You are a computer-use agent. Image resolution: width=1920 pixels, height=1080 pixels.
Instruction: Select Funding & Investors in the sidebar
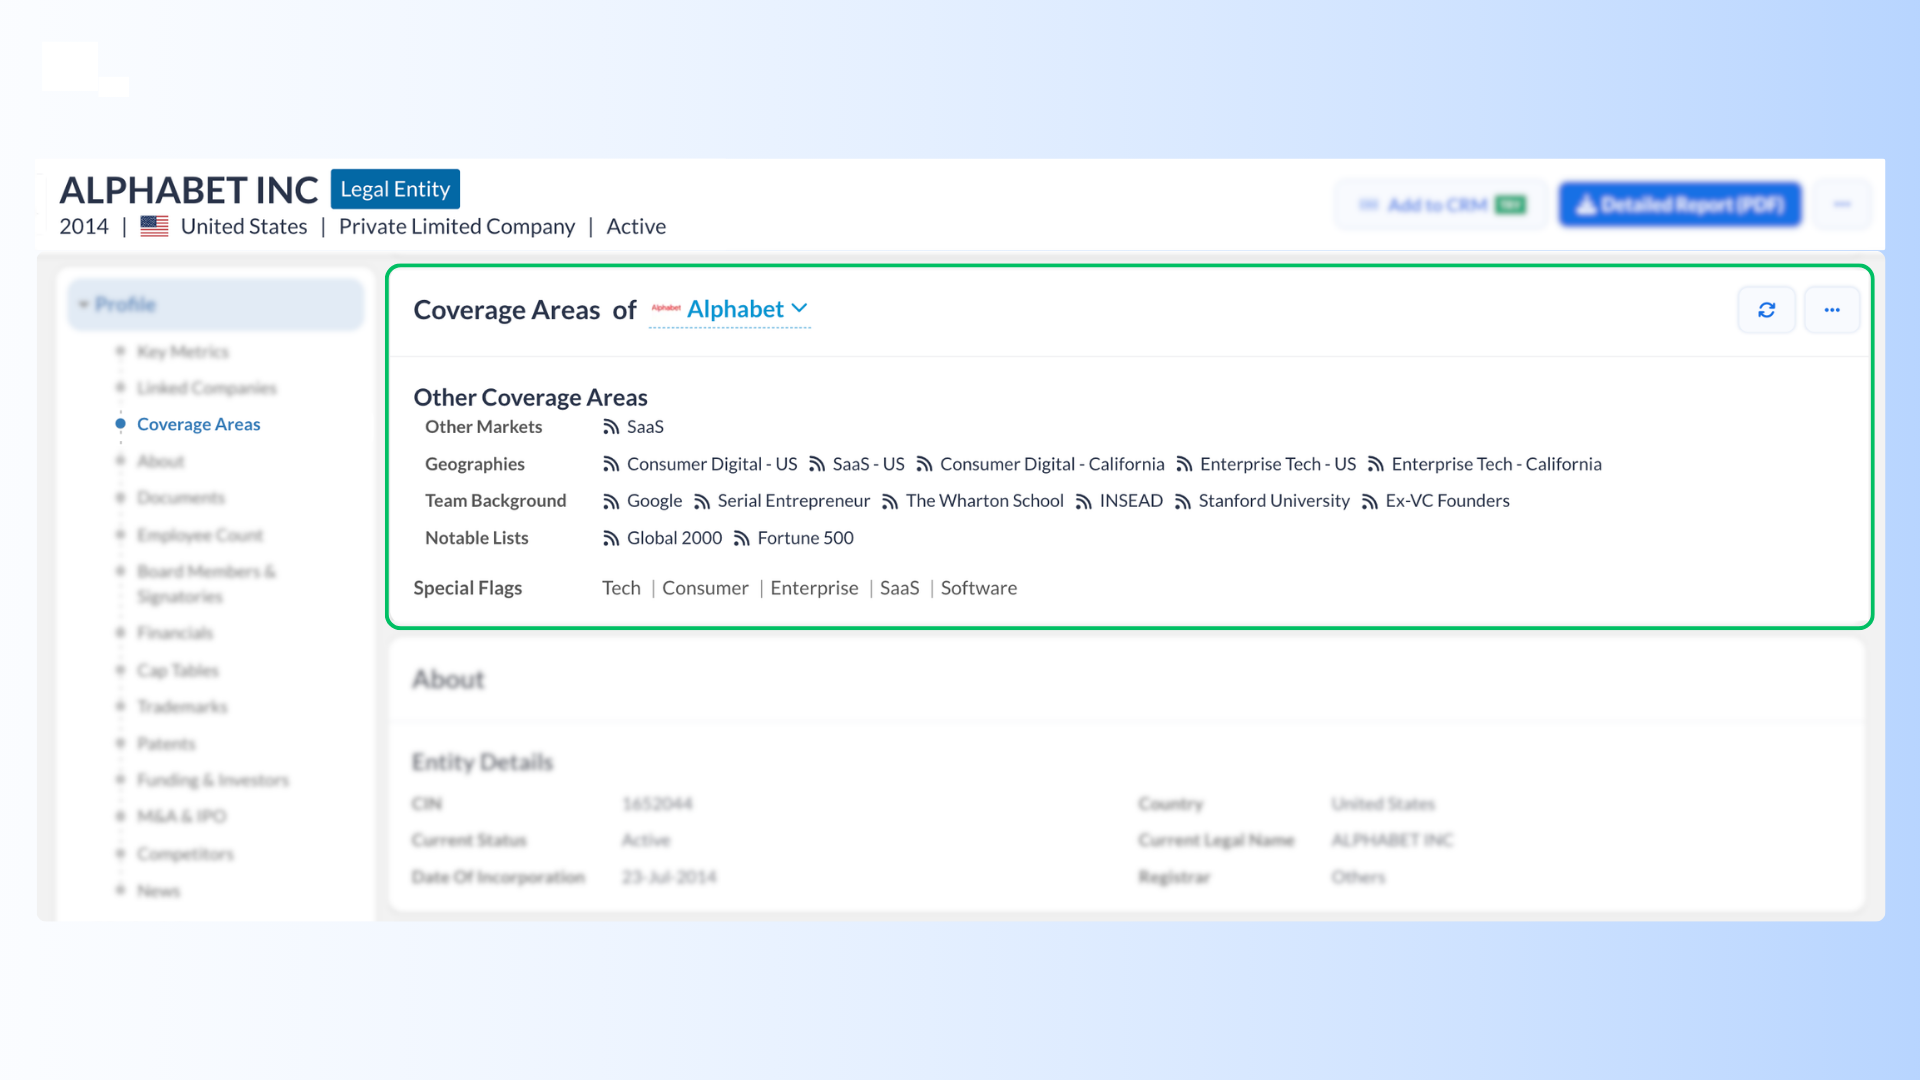(x=213, y=780)
